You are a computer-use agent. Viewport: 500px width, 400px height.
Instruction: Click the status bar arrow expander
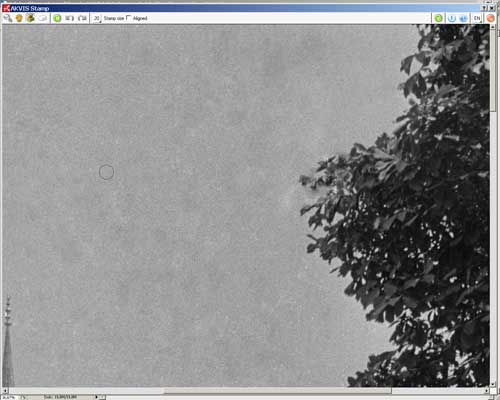pos(96,397)
